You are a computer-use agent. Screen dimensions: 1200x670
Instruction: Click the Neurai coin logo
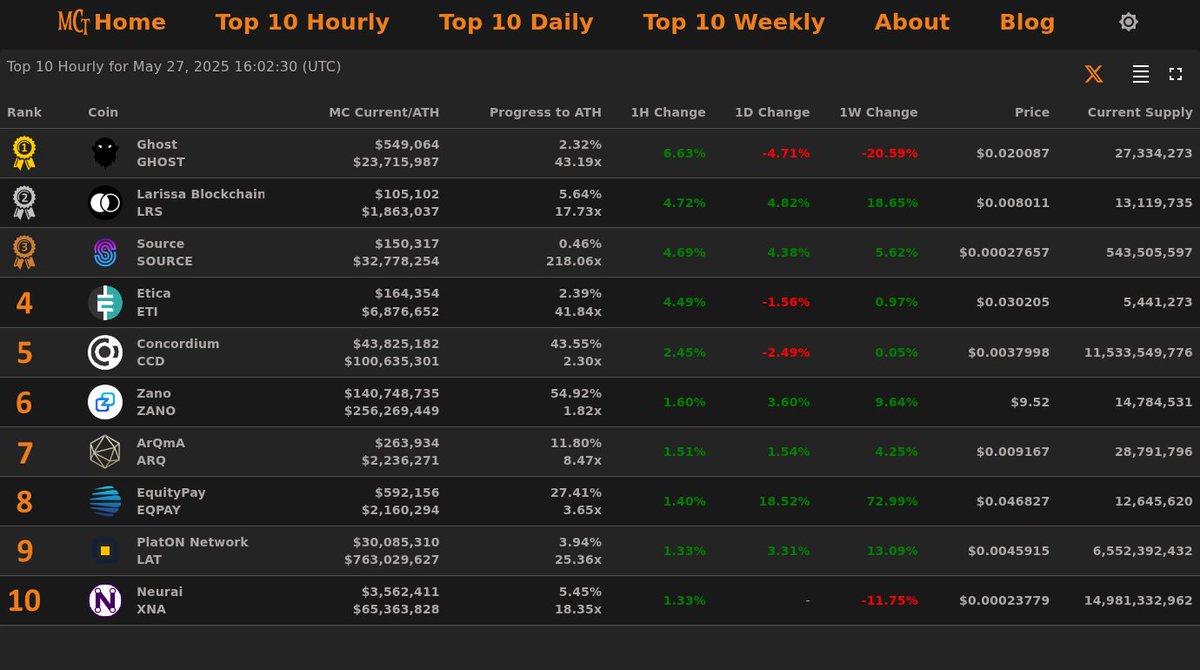coord(105,601)
